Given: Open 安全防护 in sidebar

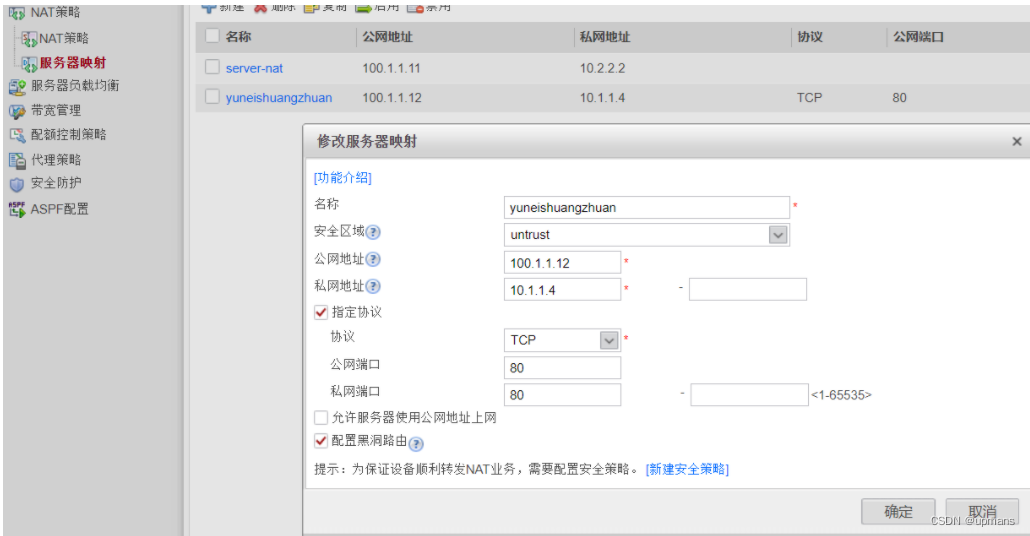Looking at the screenshot, I should (x=56, y=184).
